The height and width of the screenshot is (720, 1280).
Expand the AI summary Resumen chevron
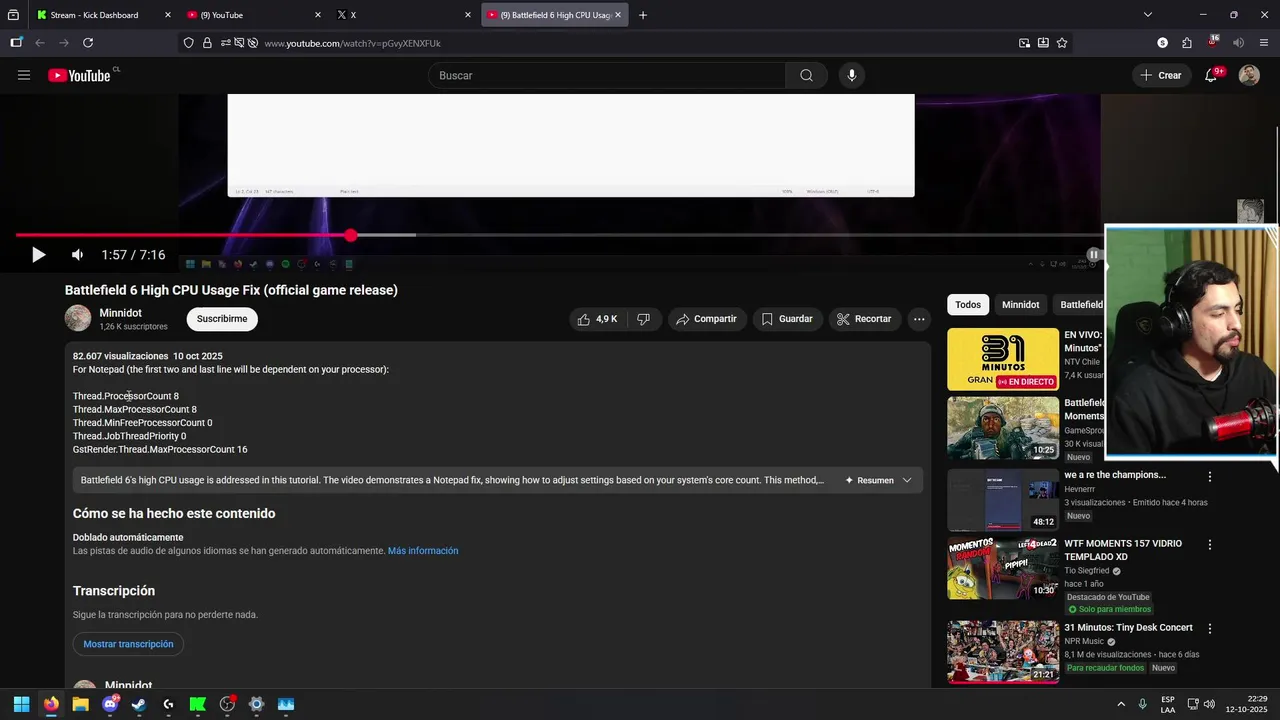click(x=907, y=480)
